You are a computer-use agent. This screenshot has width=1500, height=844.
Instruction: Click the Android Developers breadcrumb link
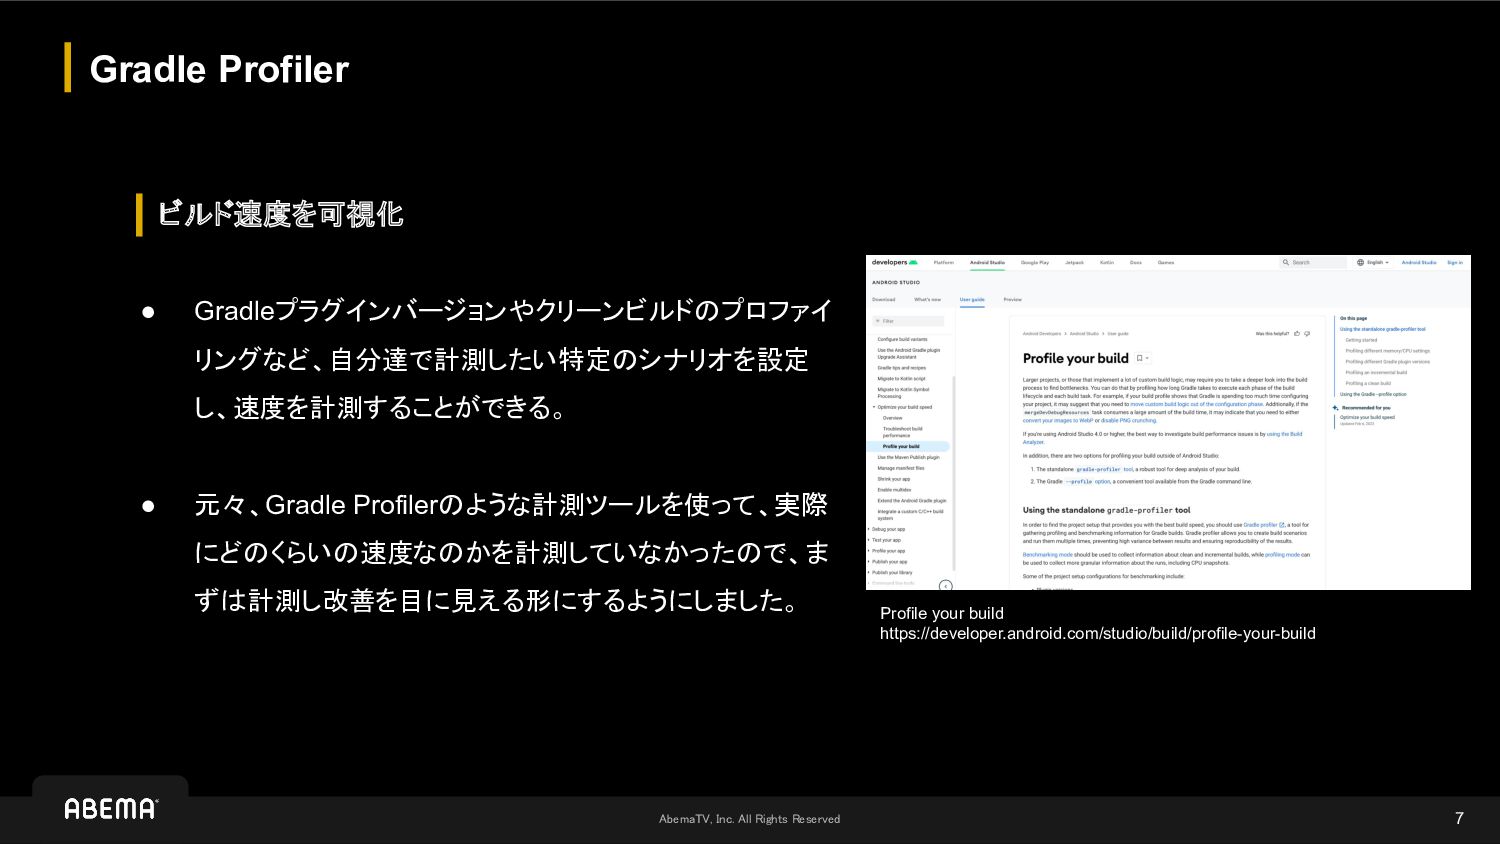point(1042,334)
